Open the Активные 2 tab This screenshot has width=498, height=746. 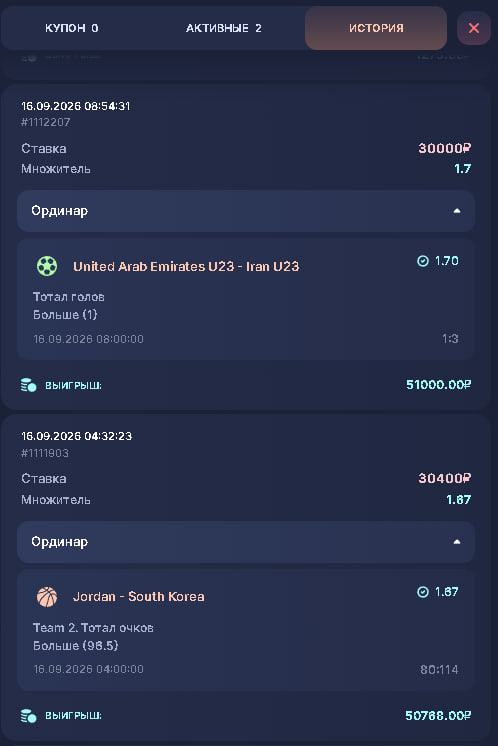[224, 28]
